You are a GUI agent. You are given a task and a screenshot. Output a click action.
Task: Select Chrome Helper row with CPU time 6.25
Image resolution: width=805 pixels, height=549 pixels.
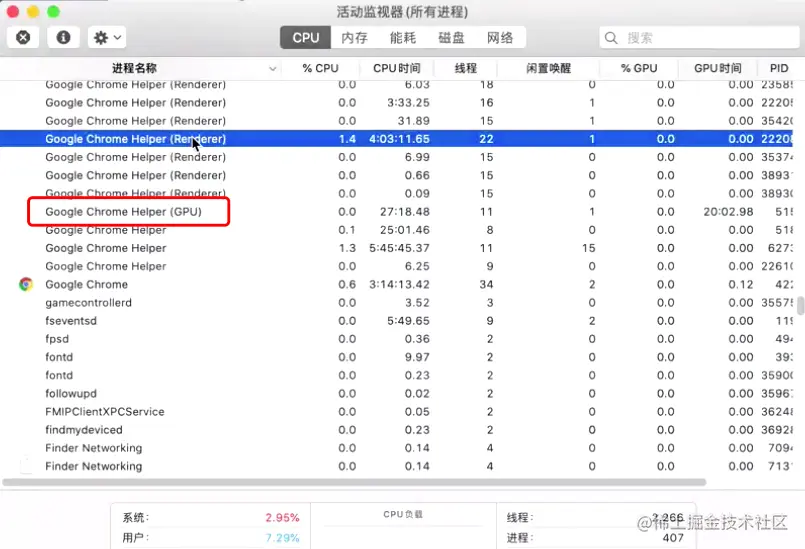pos(396,266)
